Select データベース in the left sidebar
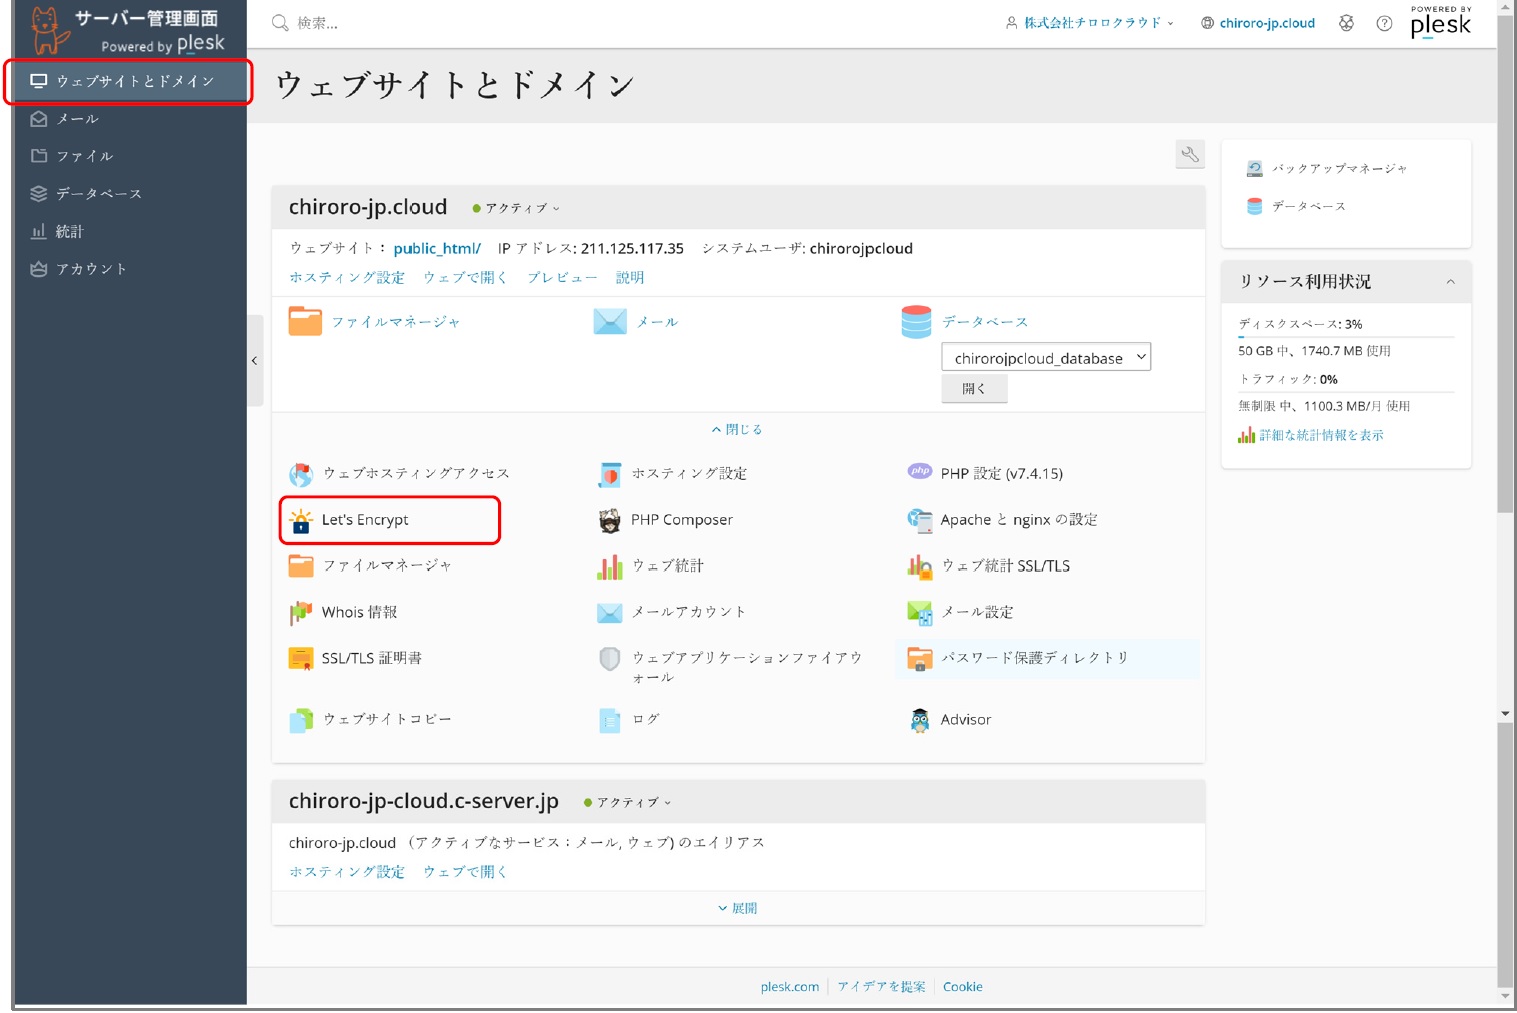 pyautogui.click(x=130, y=194)
